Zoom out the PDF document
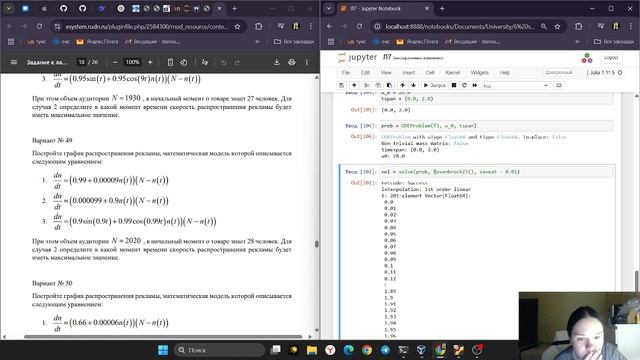640x360 pixels. tap(115, 62)
